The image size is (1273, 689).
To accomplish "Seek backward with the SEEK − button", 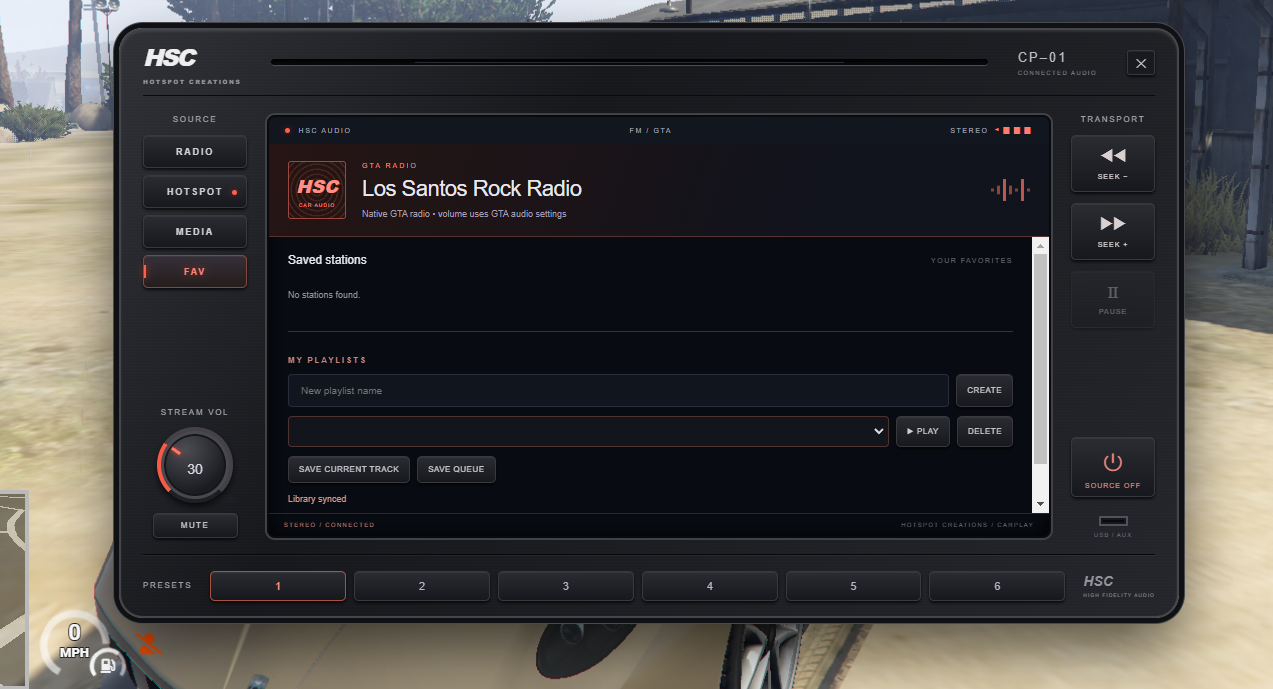I will pos(1113,164).
